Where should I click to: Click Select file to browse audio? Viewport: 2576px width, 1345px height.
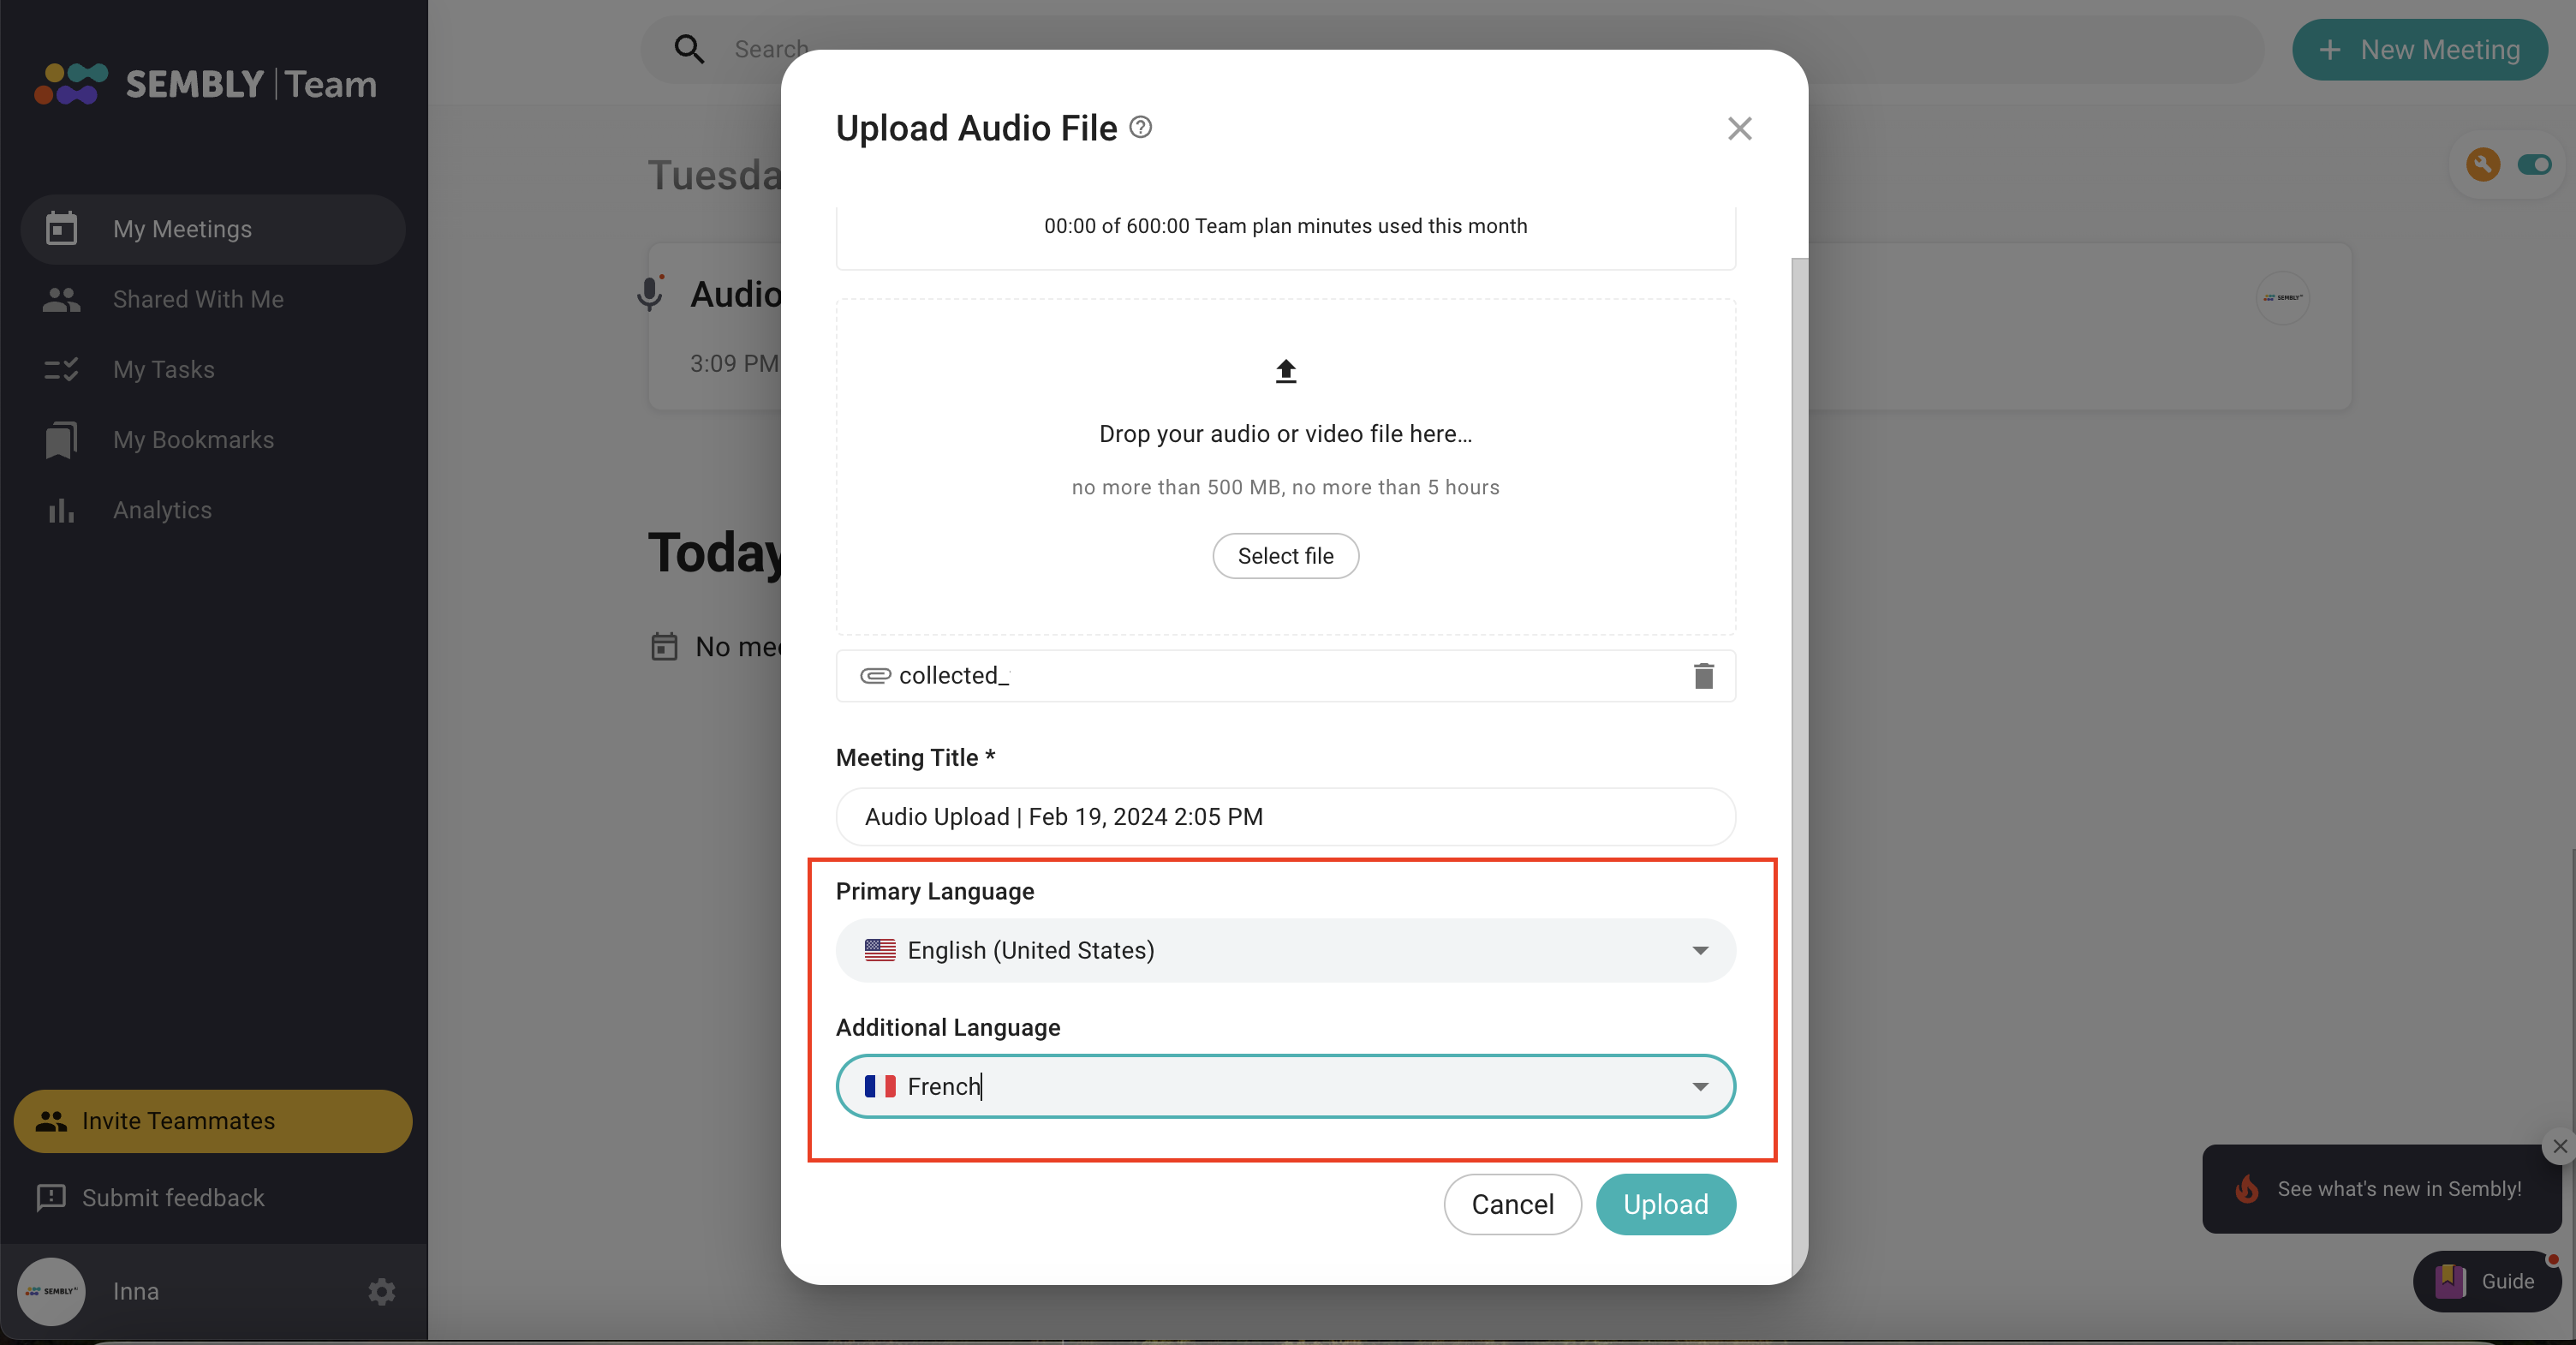(x=1285, y=556)
